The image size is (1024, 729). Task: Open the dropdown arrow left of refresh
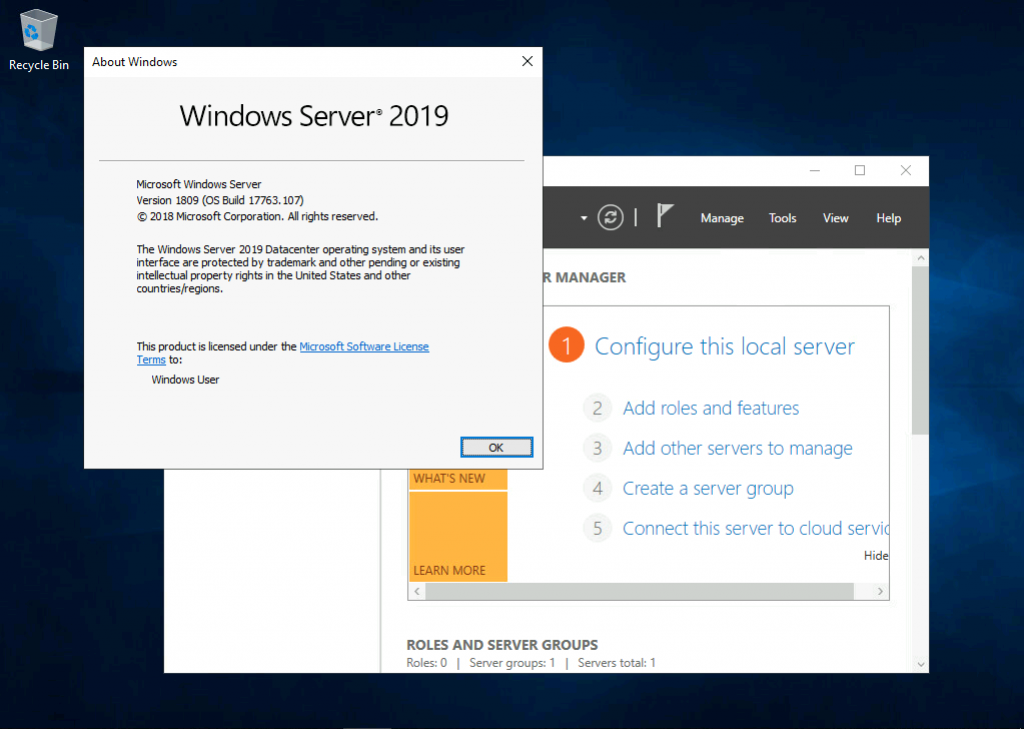pyautogui.click(x=583, y=217)
